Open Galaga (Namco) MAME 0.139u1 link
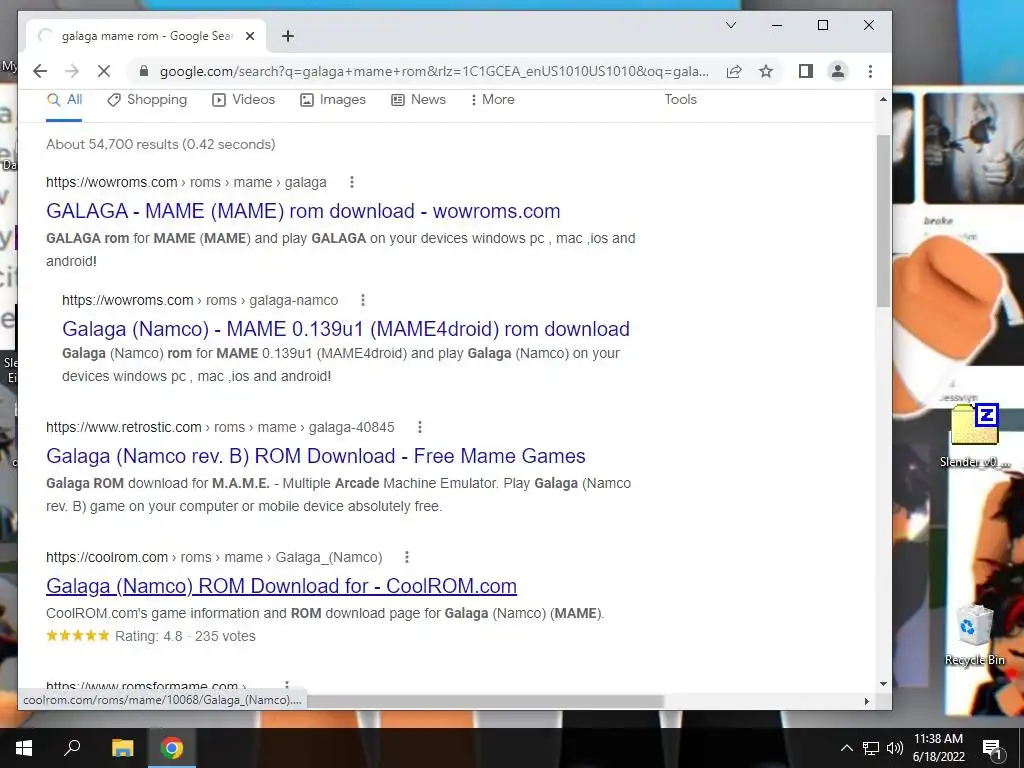This screenshot has height=768, width=1024. click(346, 328)
